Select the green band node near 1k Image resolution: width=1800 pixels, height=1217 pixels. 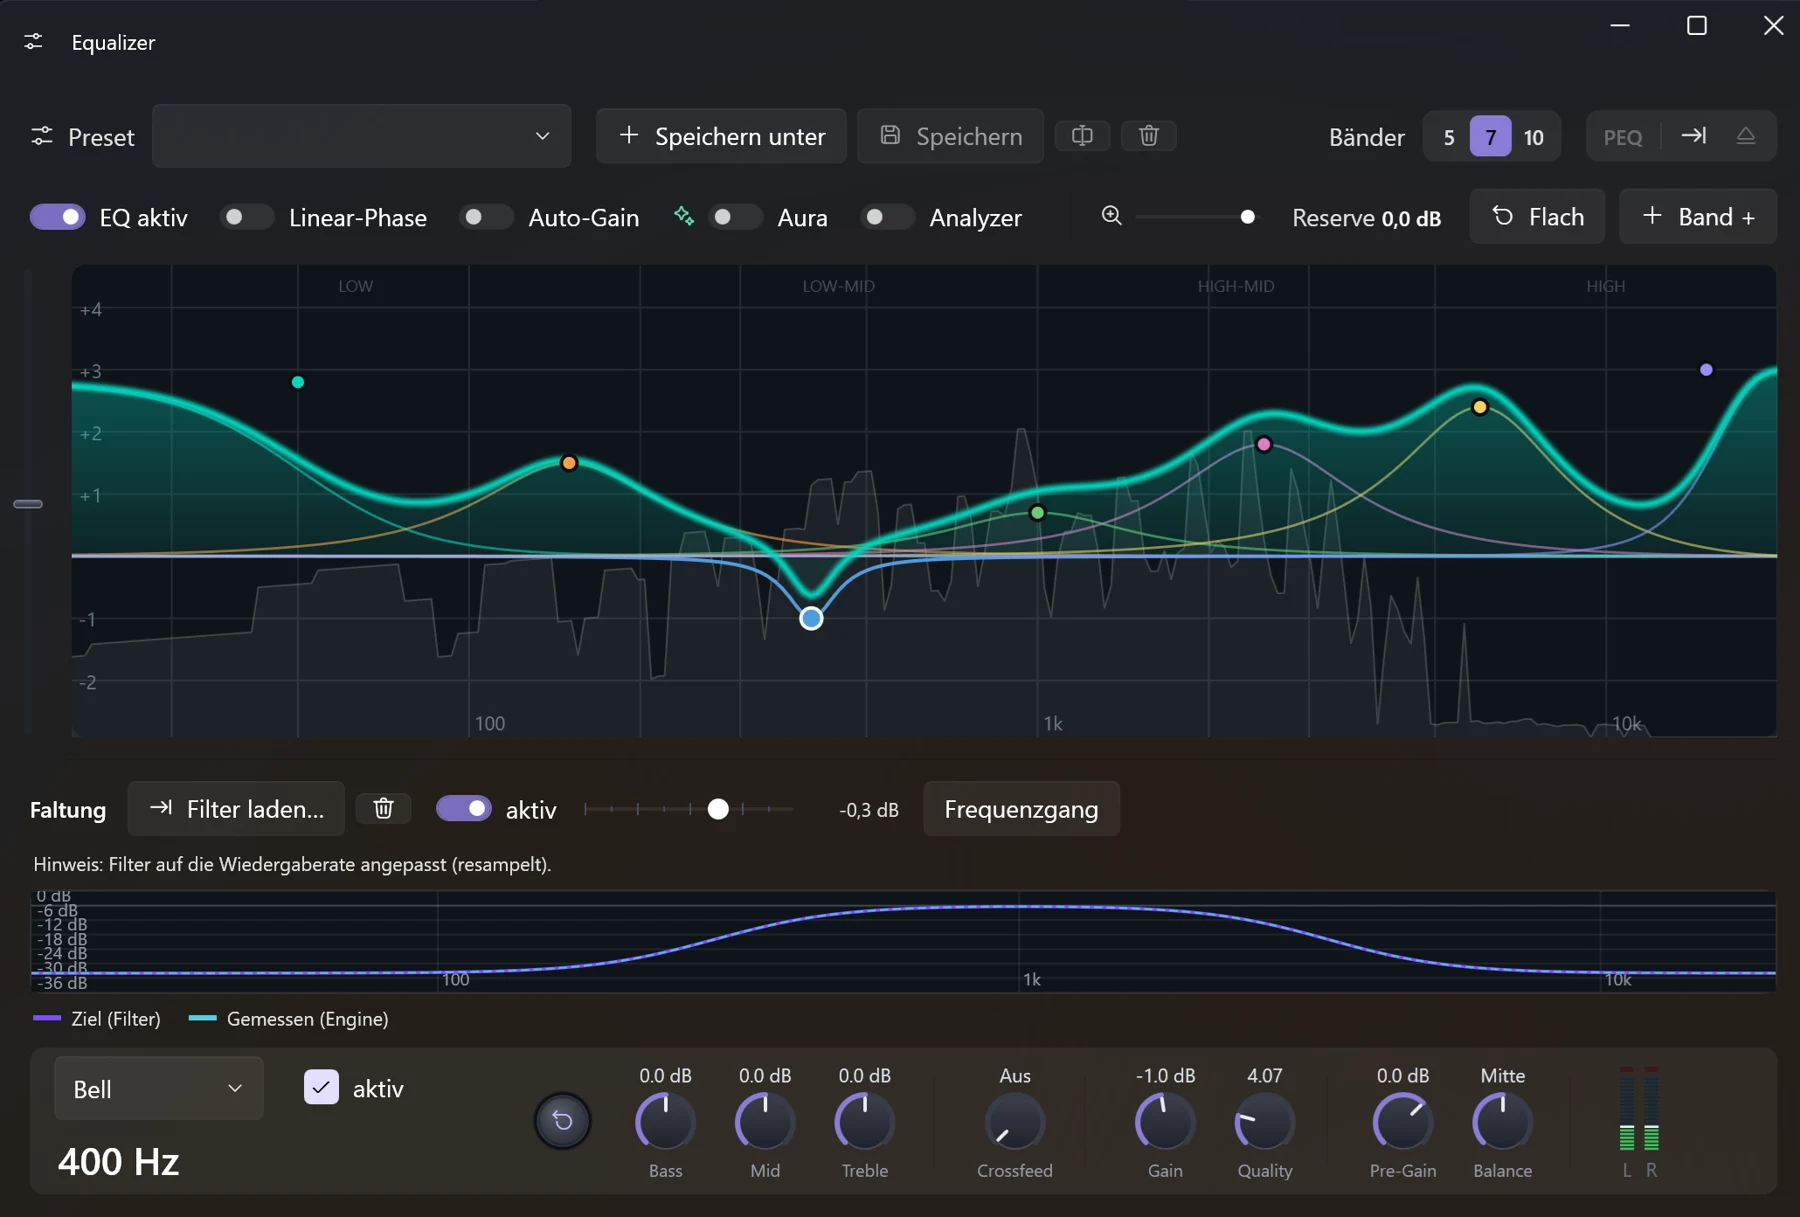[1037, 513]
